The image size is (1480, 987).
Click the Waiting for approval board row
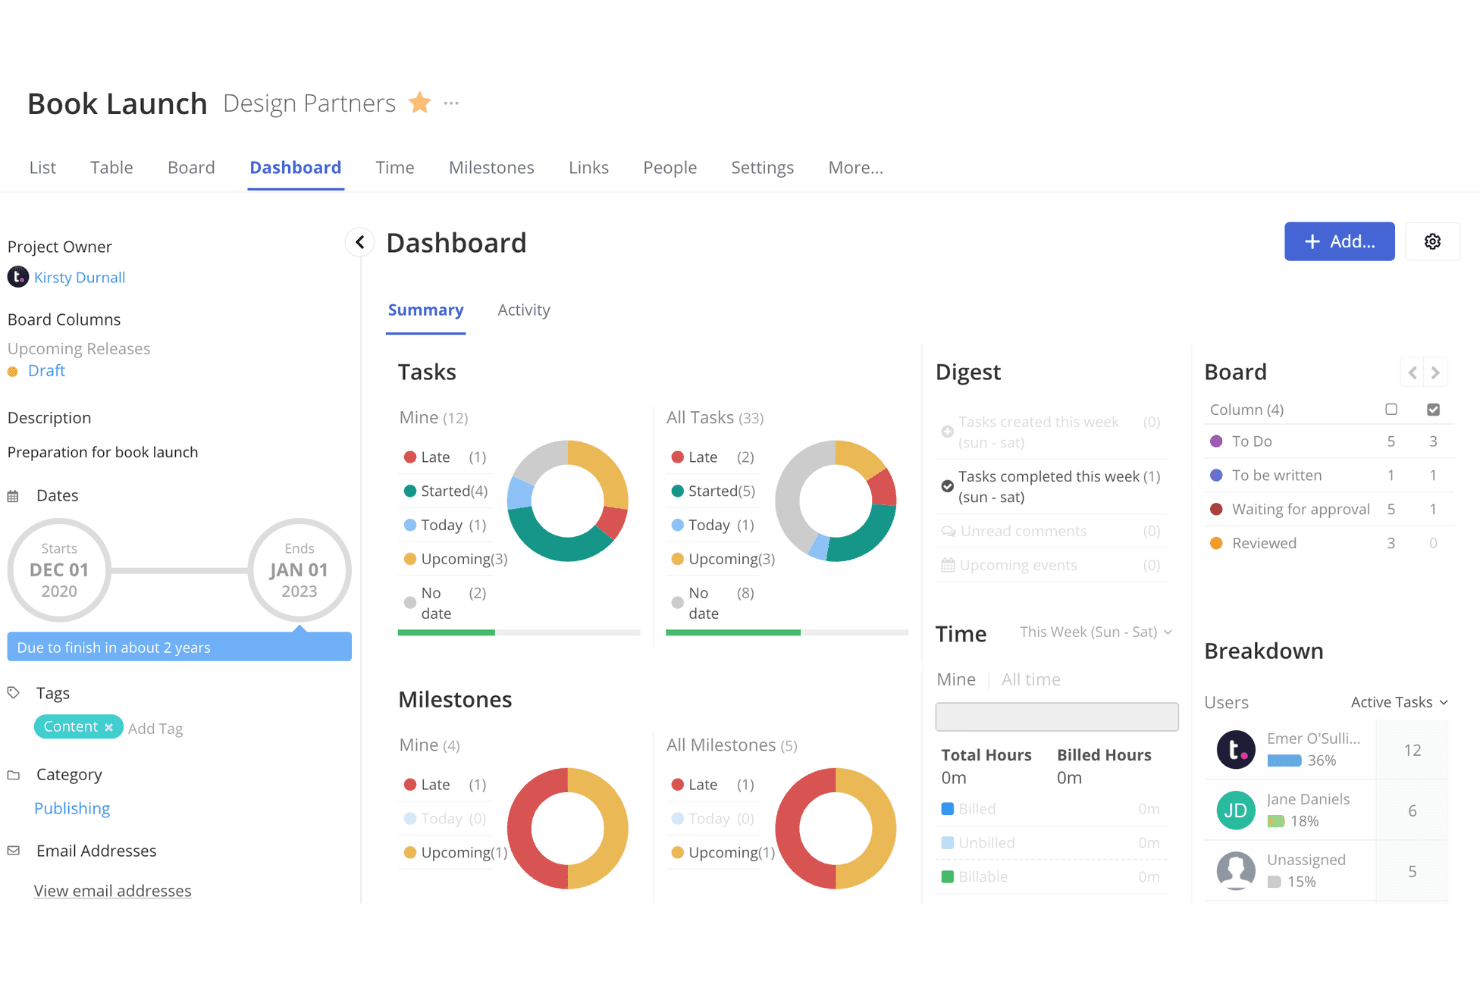(1328, 509)
